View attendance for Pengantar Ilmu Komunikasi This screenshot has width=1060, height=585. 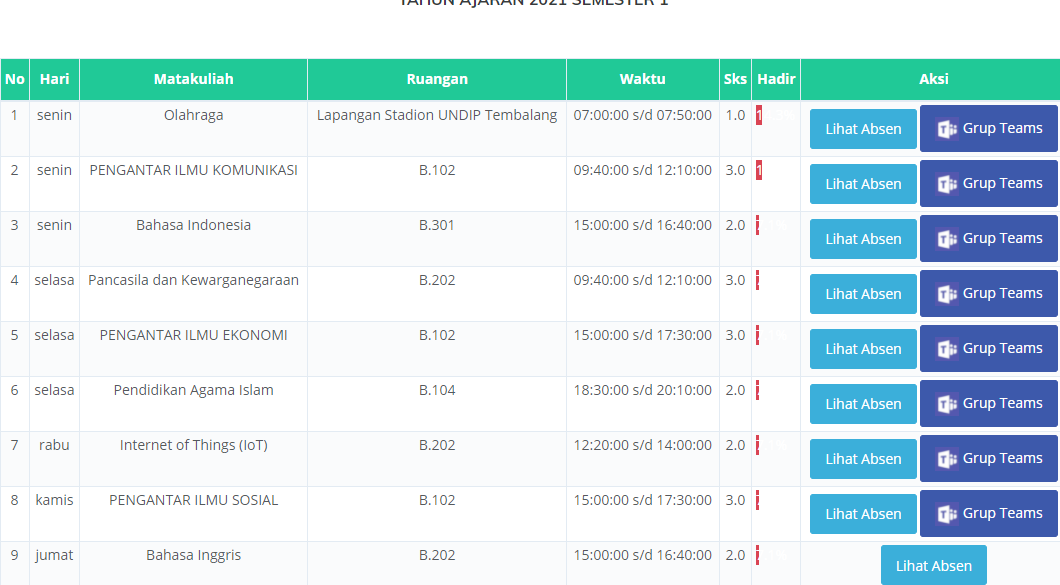pyautogui.click(x=863, y=184)
